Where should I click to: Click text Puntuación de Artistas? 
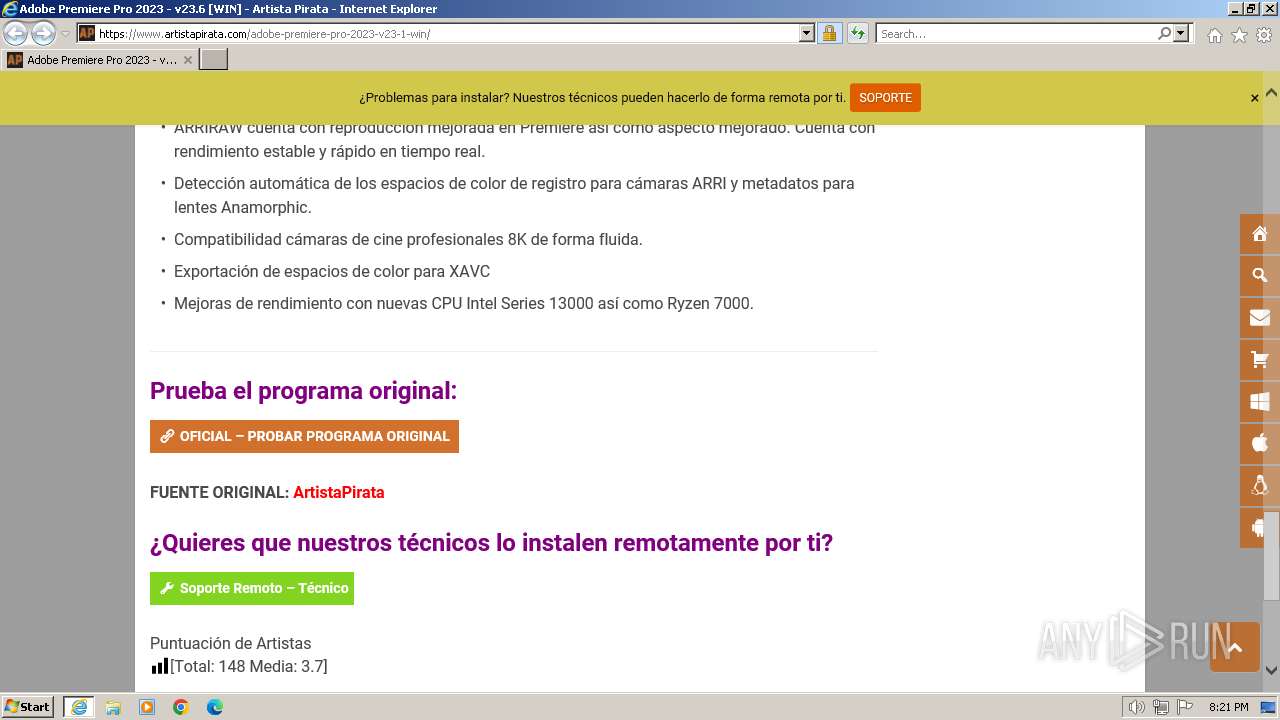(x=230, y=643)
